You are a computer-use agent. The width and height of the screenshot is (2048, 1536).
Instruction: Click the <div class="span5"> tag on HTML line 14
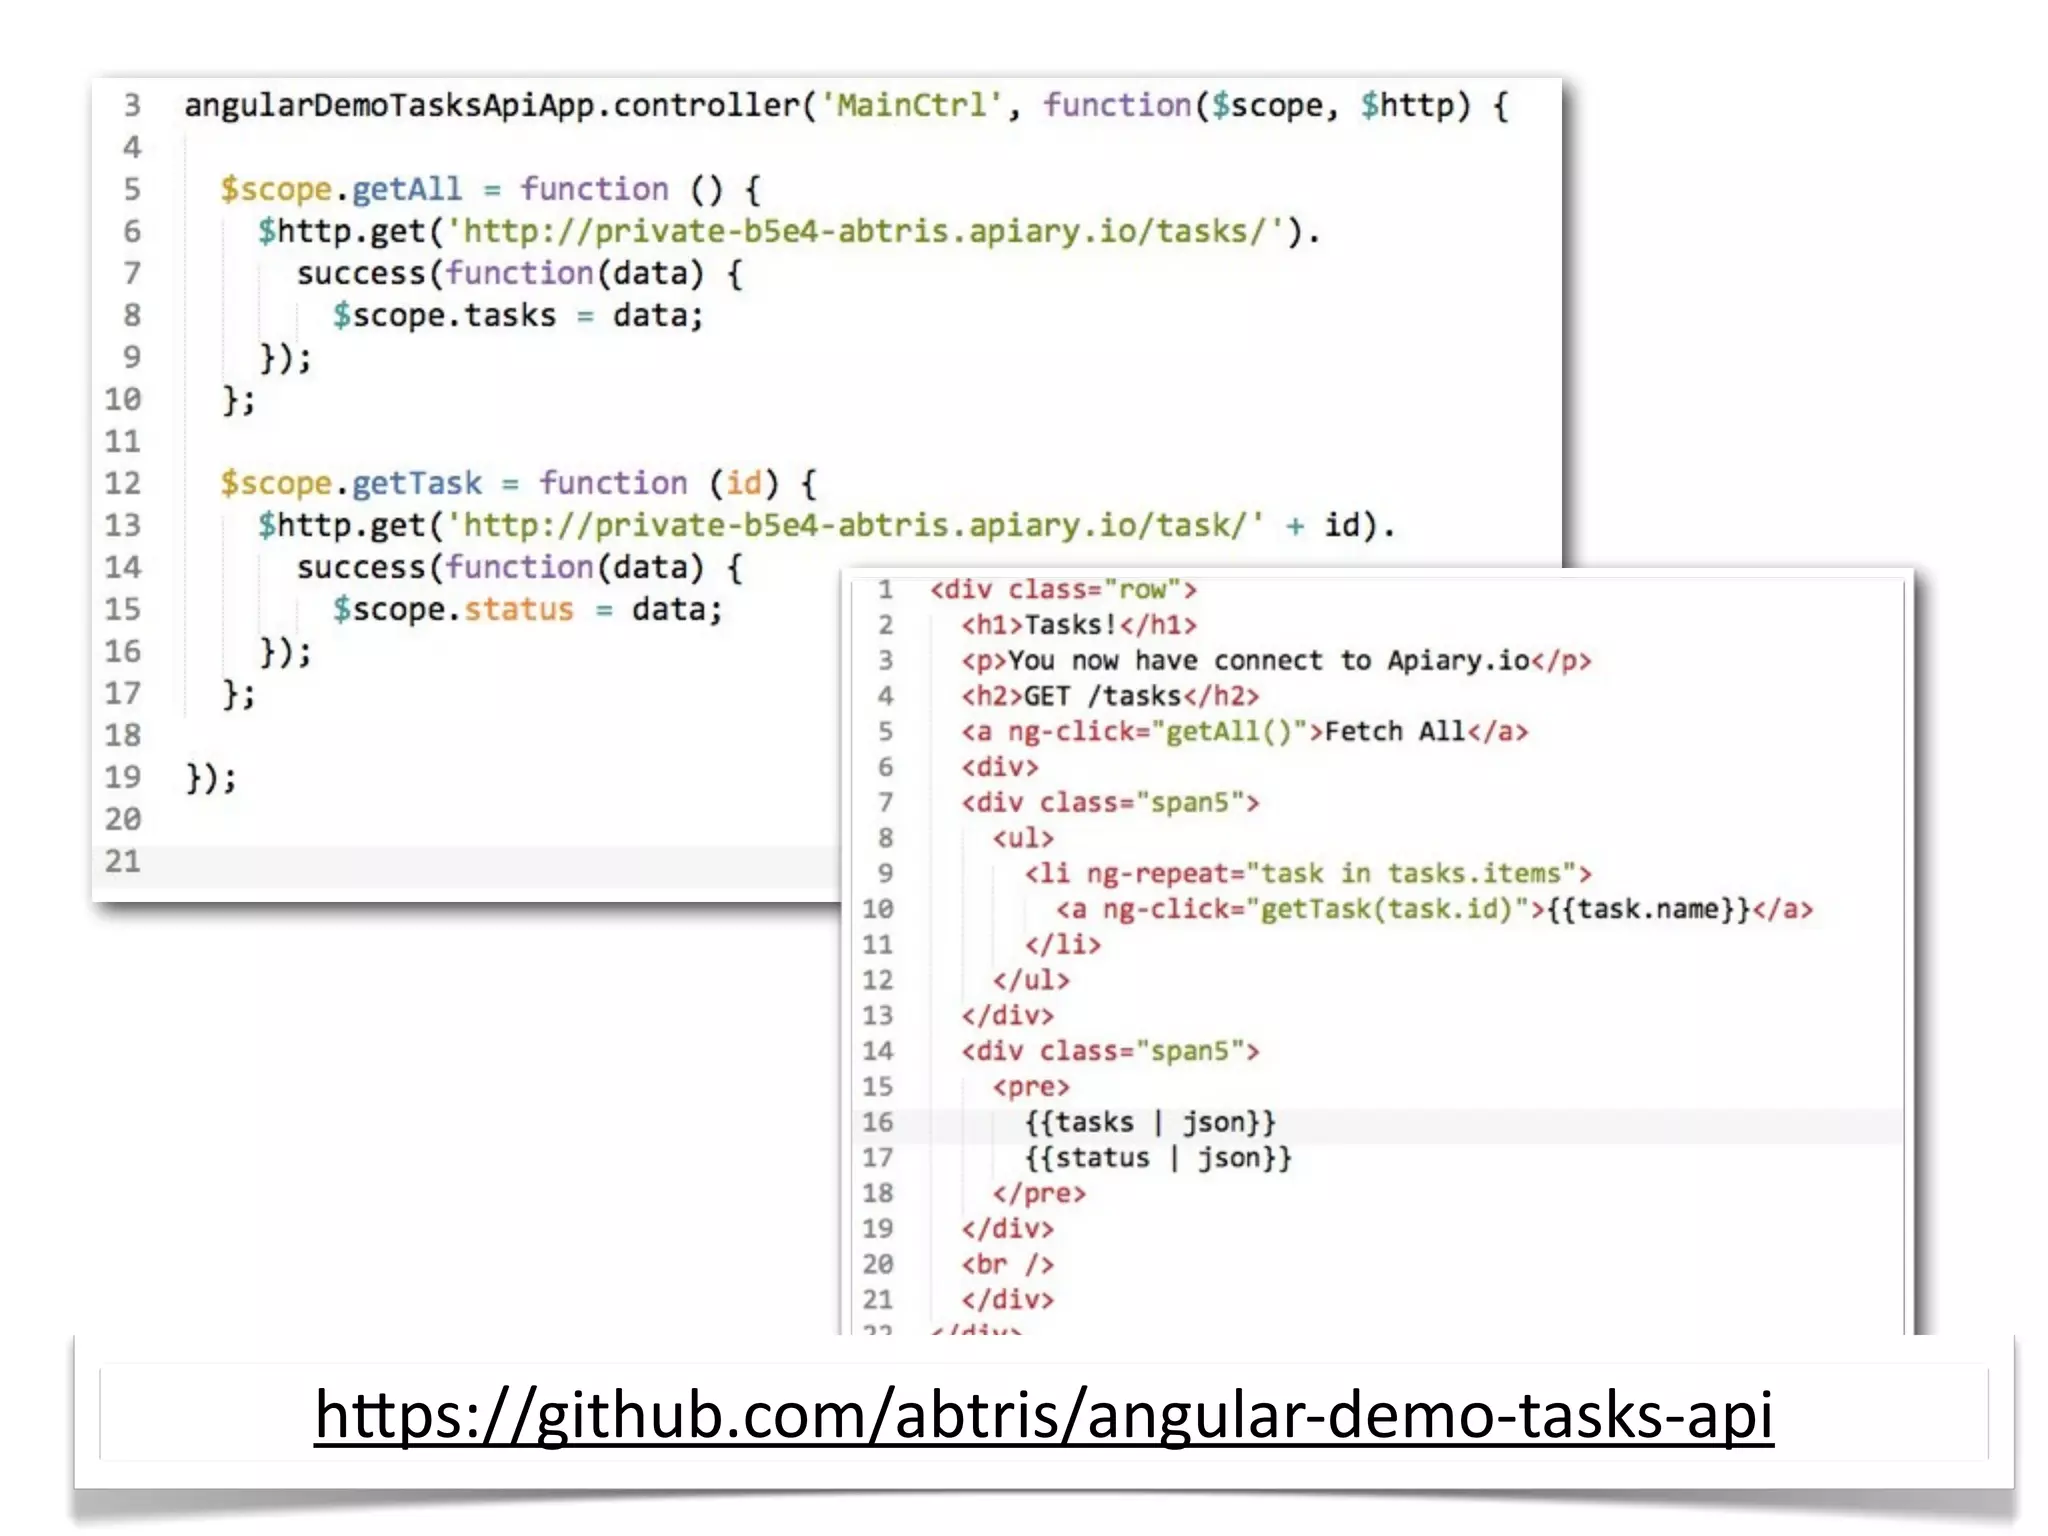(x=1110, y=1051)
